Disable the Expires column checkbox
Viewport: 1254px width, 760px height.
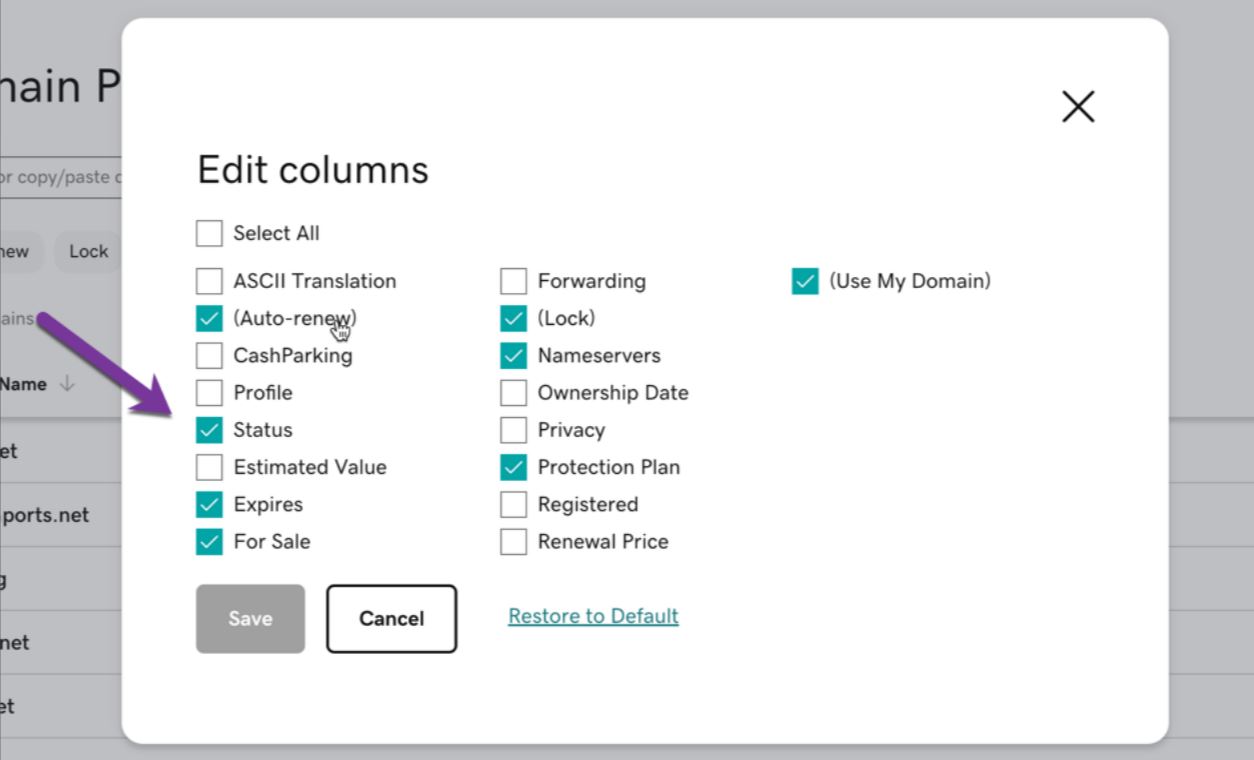[x=209, y=505]
